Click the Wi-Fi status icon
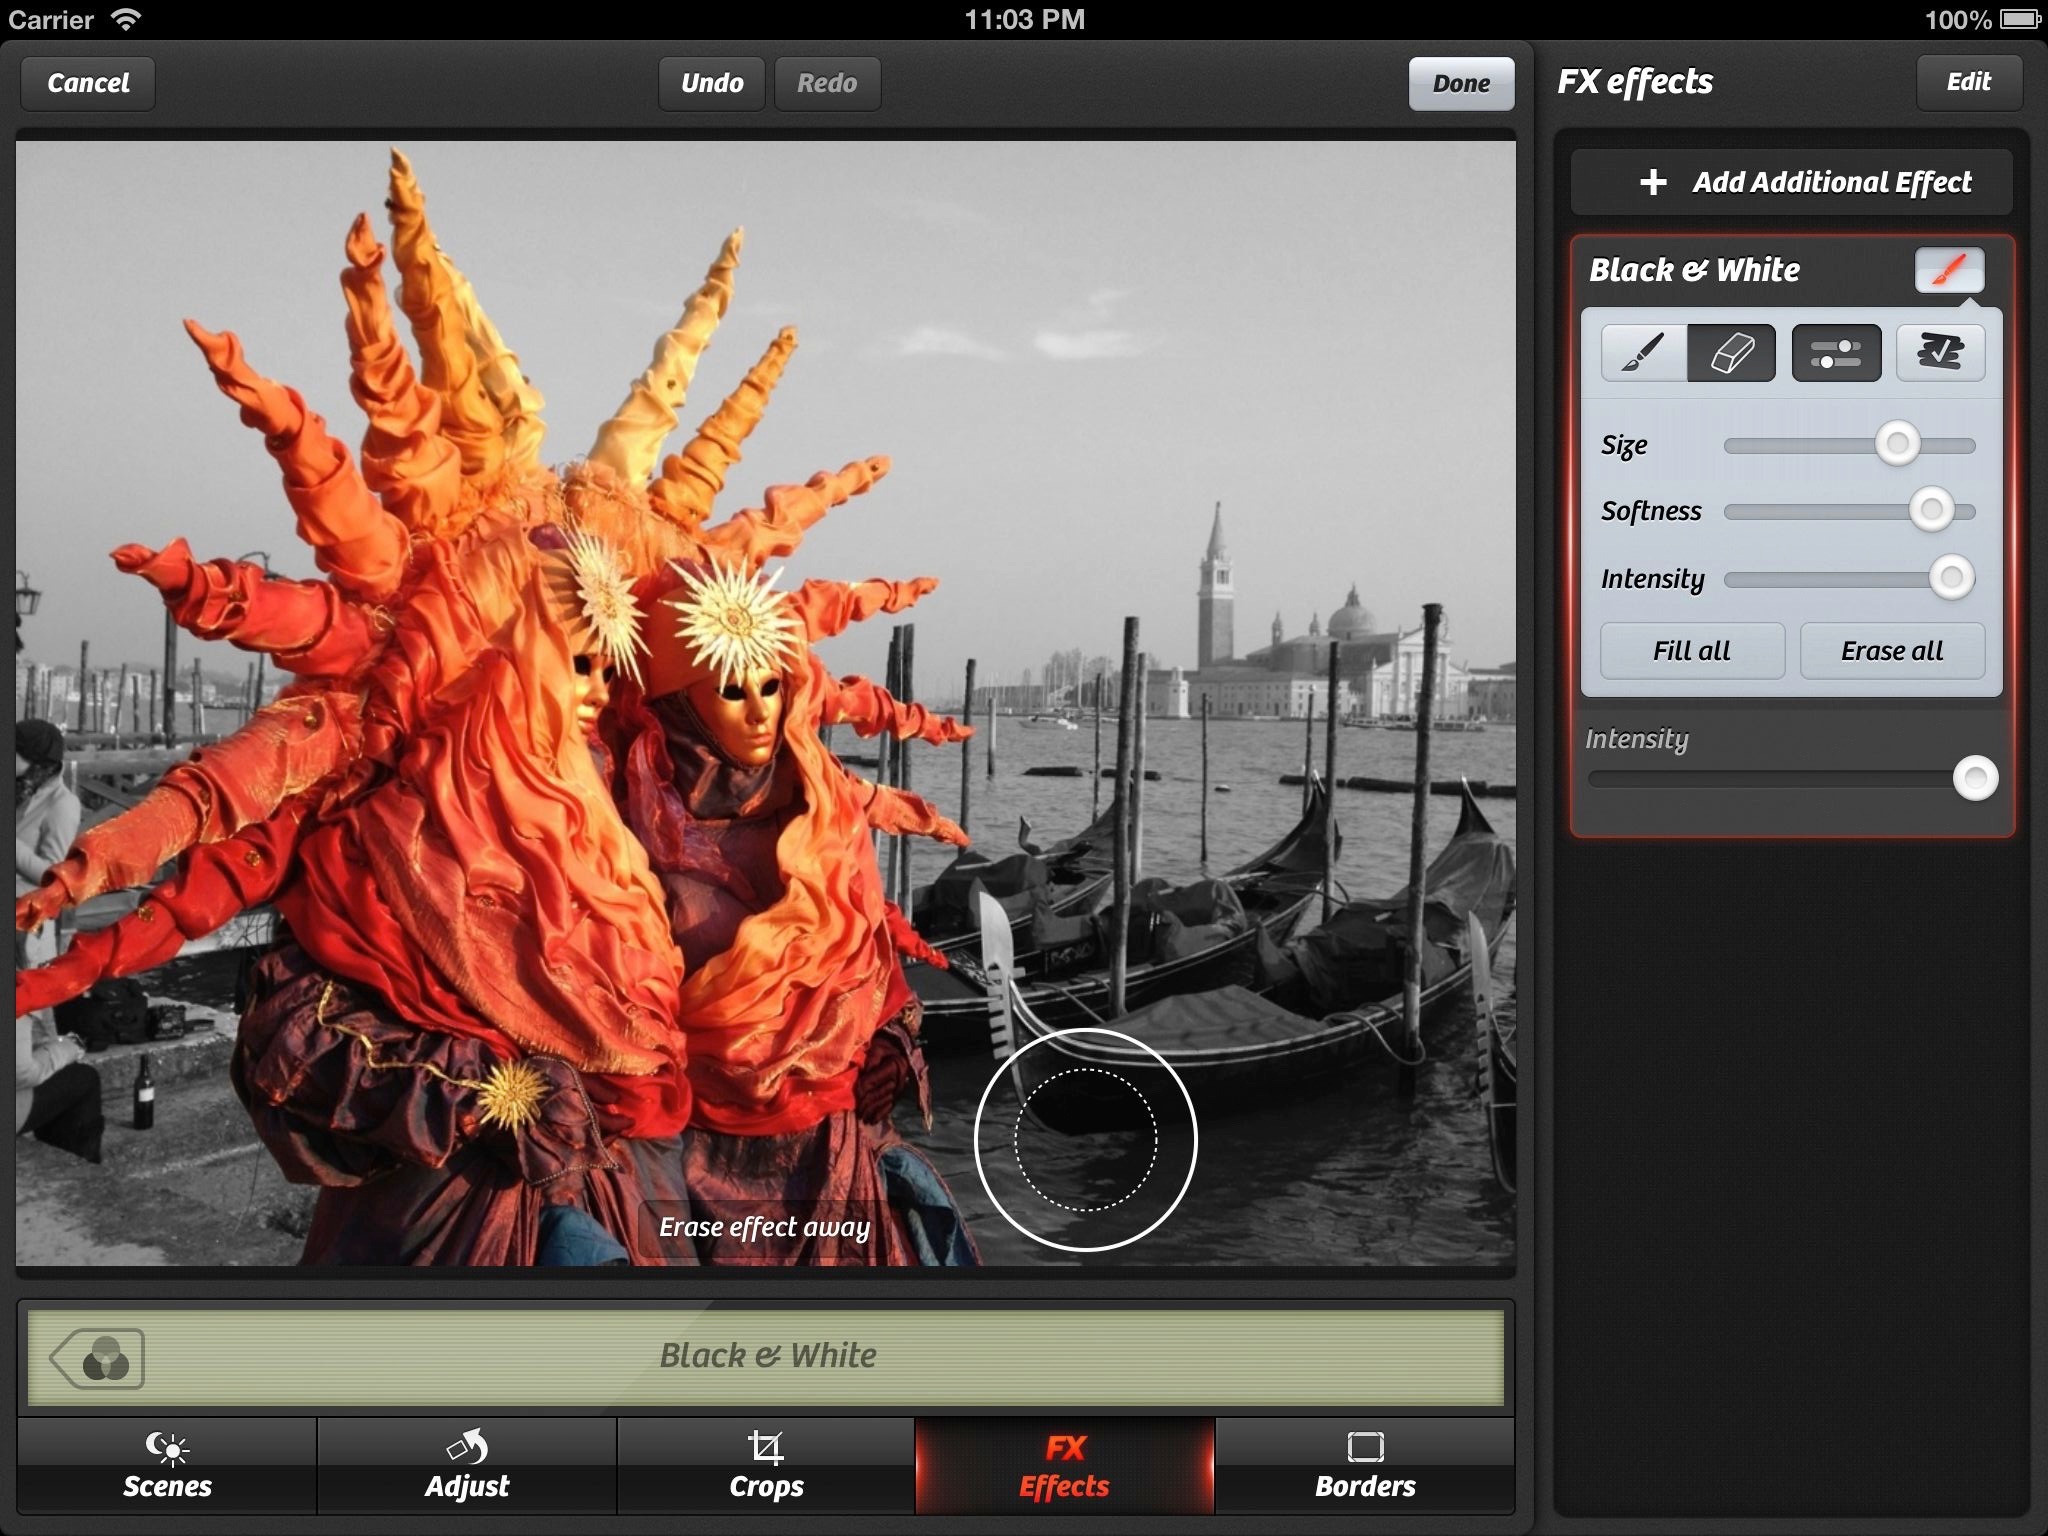This screenshot has height=1536, width=2048. click(125, 19)
